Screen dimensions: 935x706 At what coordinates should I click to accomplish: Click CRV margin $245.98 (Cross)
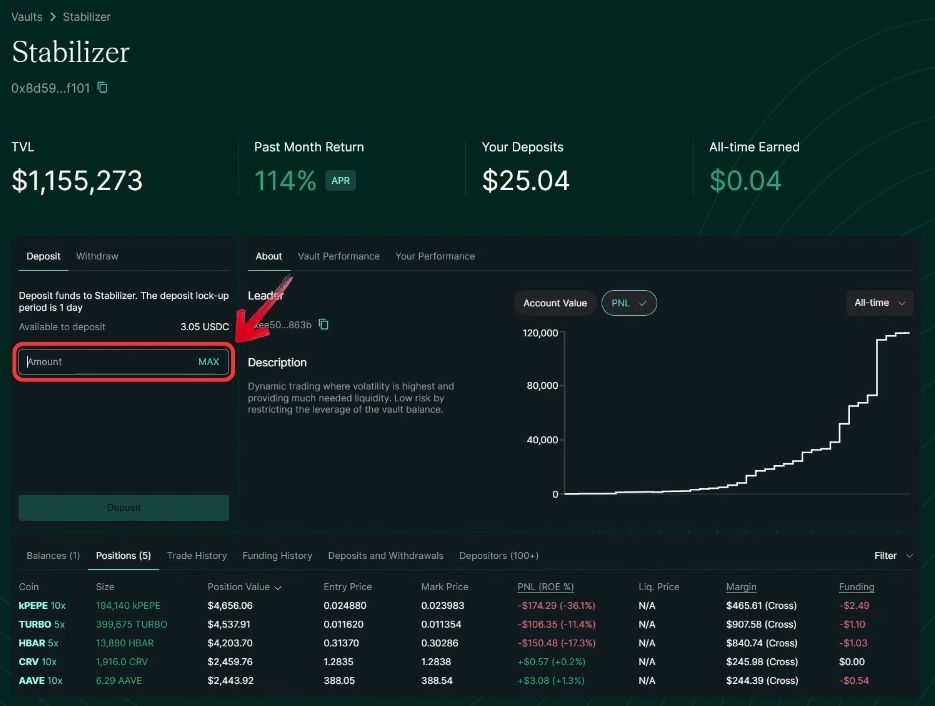762,662
